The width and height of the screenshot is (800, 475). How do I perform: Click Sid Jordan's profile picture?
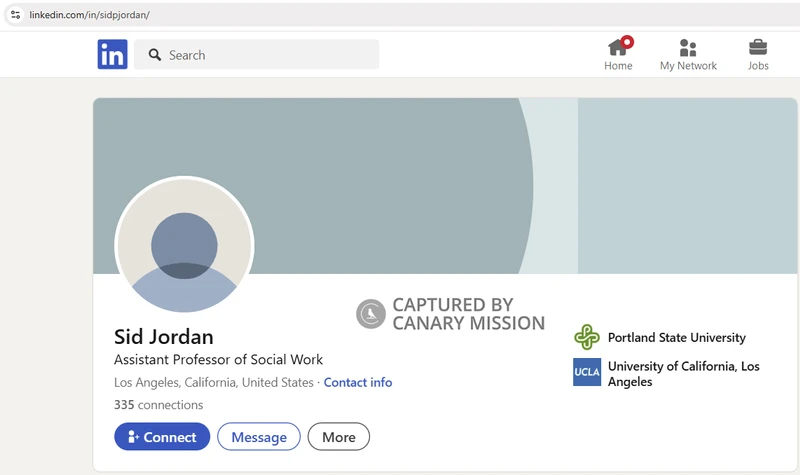[184, 246]
